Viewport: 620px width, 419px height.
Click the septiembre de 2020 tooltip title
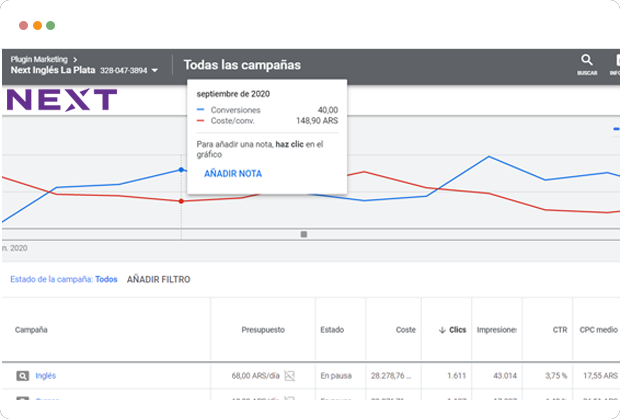tap(233, 94)
